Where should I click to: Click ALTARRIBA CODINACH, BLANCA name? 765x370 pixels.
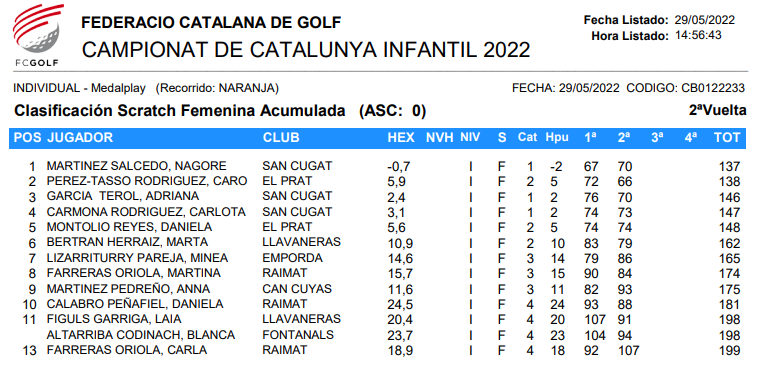click(x=141, y=335)
